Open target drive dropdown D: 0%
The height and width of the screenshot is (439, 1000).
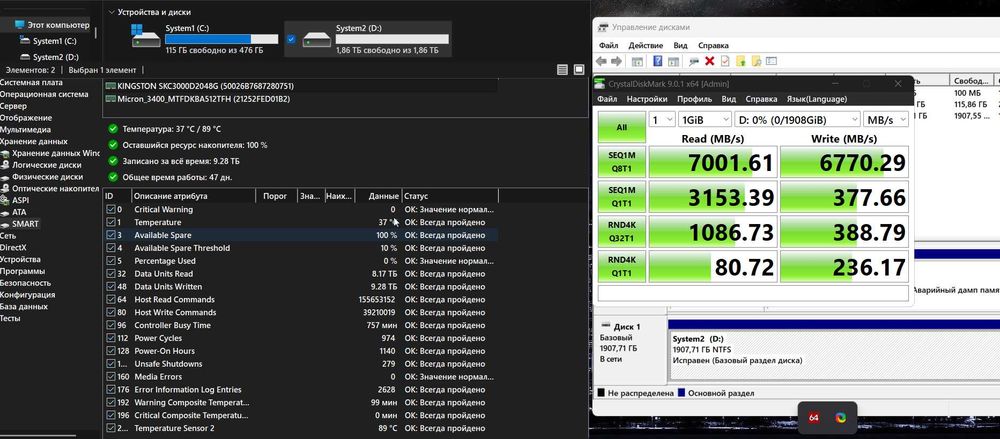coord(797,119)
